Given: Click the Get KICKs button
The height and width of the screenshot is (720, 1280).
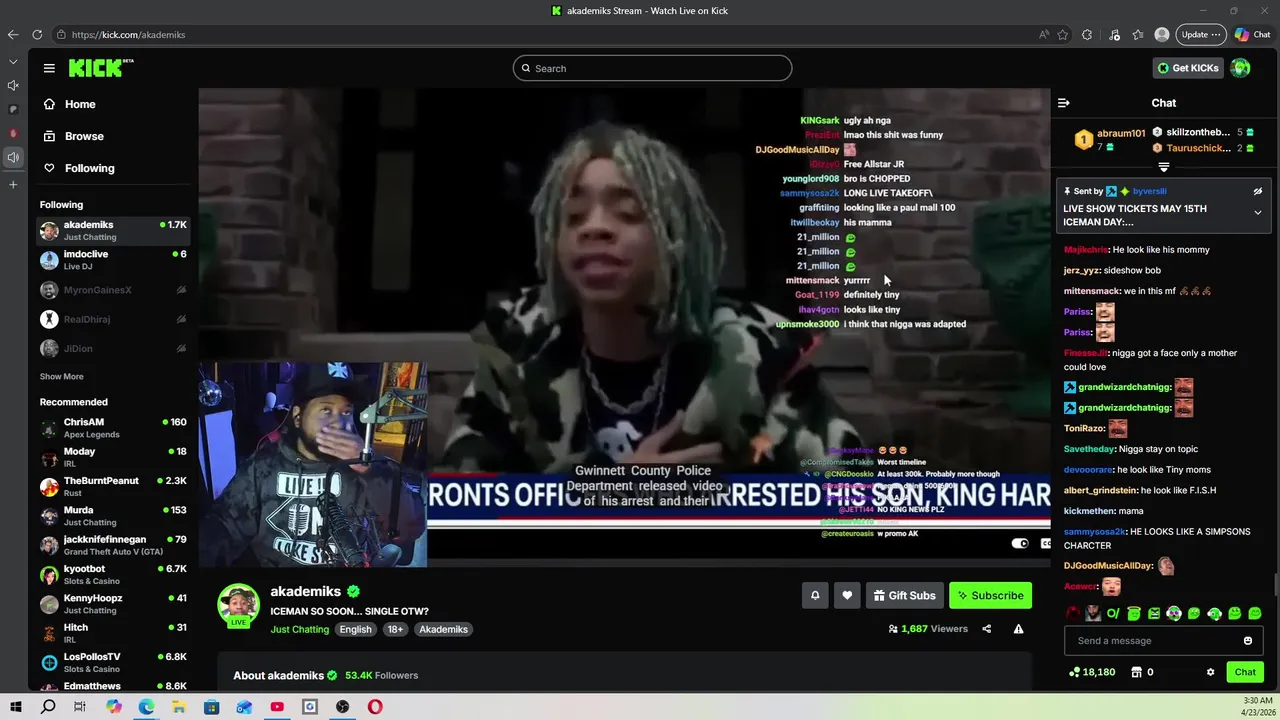Looking at the screenshot, I should (x=1188, y=68).
